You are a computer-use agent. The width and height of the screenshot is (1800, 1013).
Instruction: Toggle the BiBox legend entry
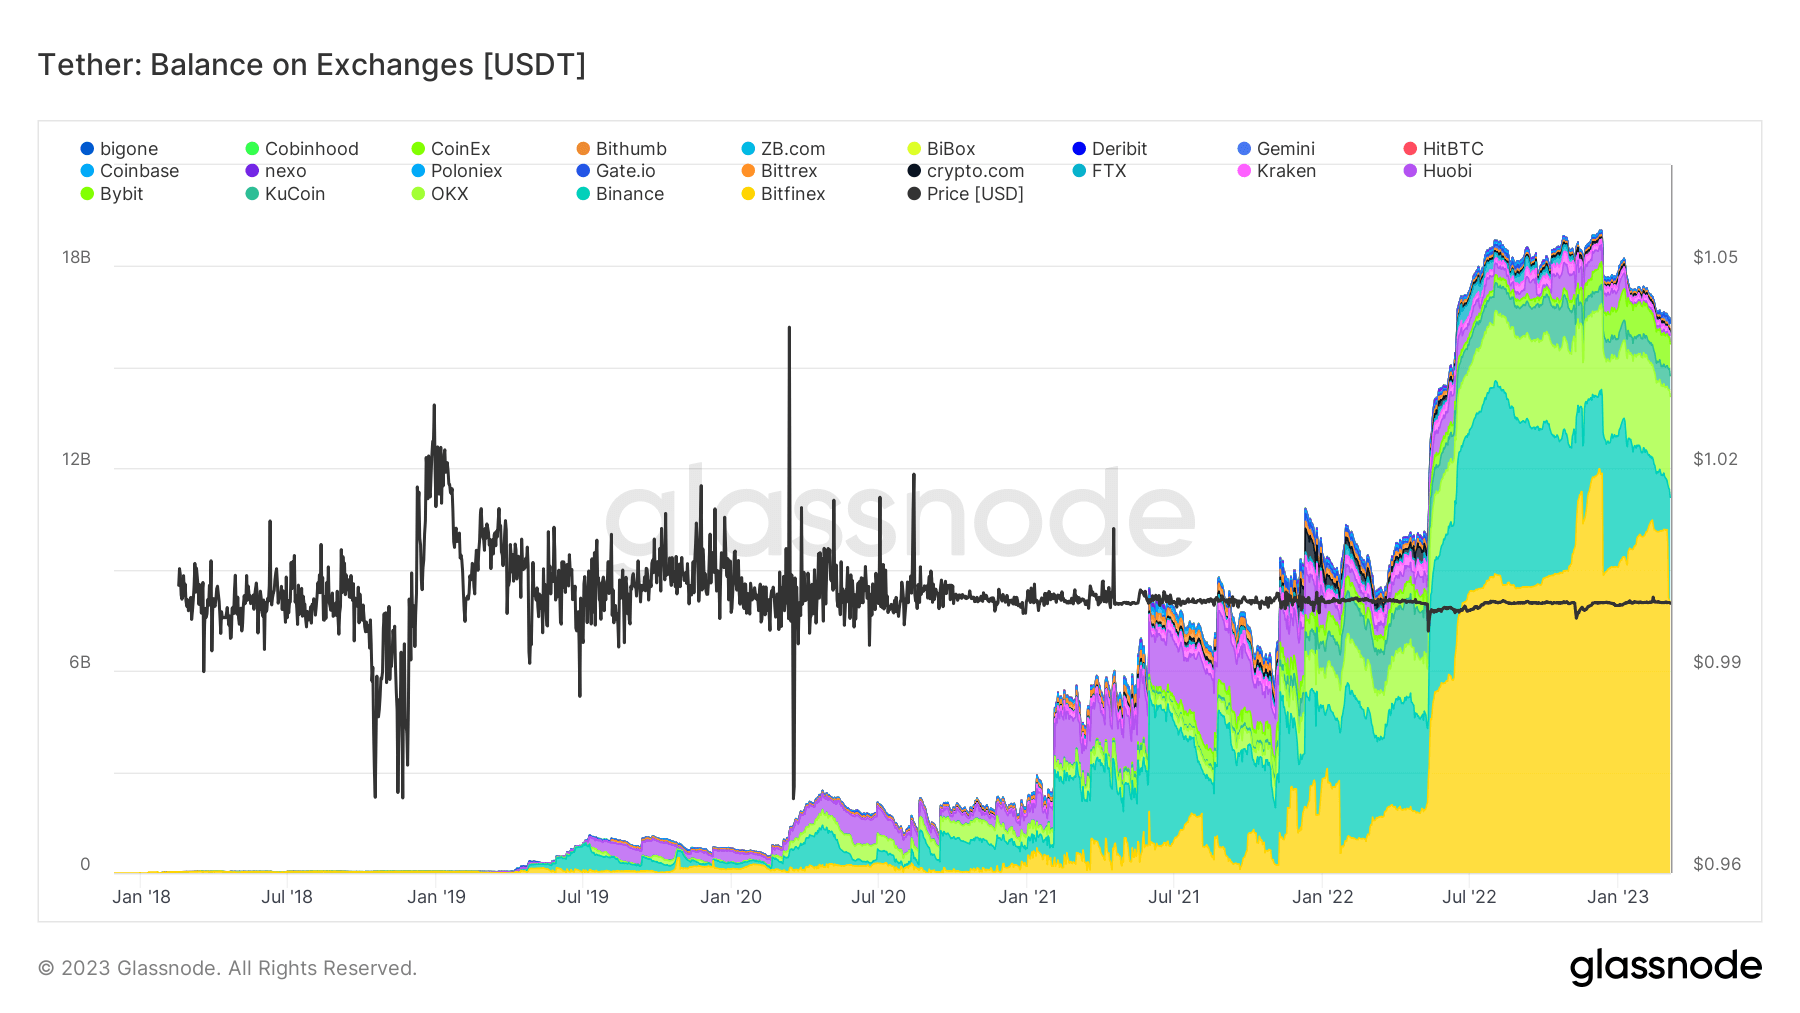(x=941, y=149)
